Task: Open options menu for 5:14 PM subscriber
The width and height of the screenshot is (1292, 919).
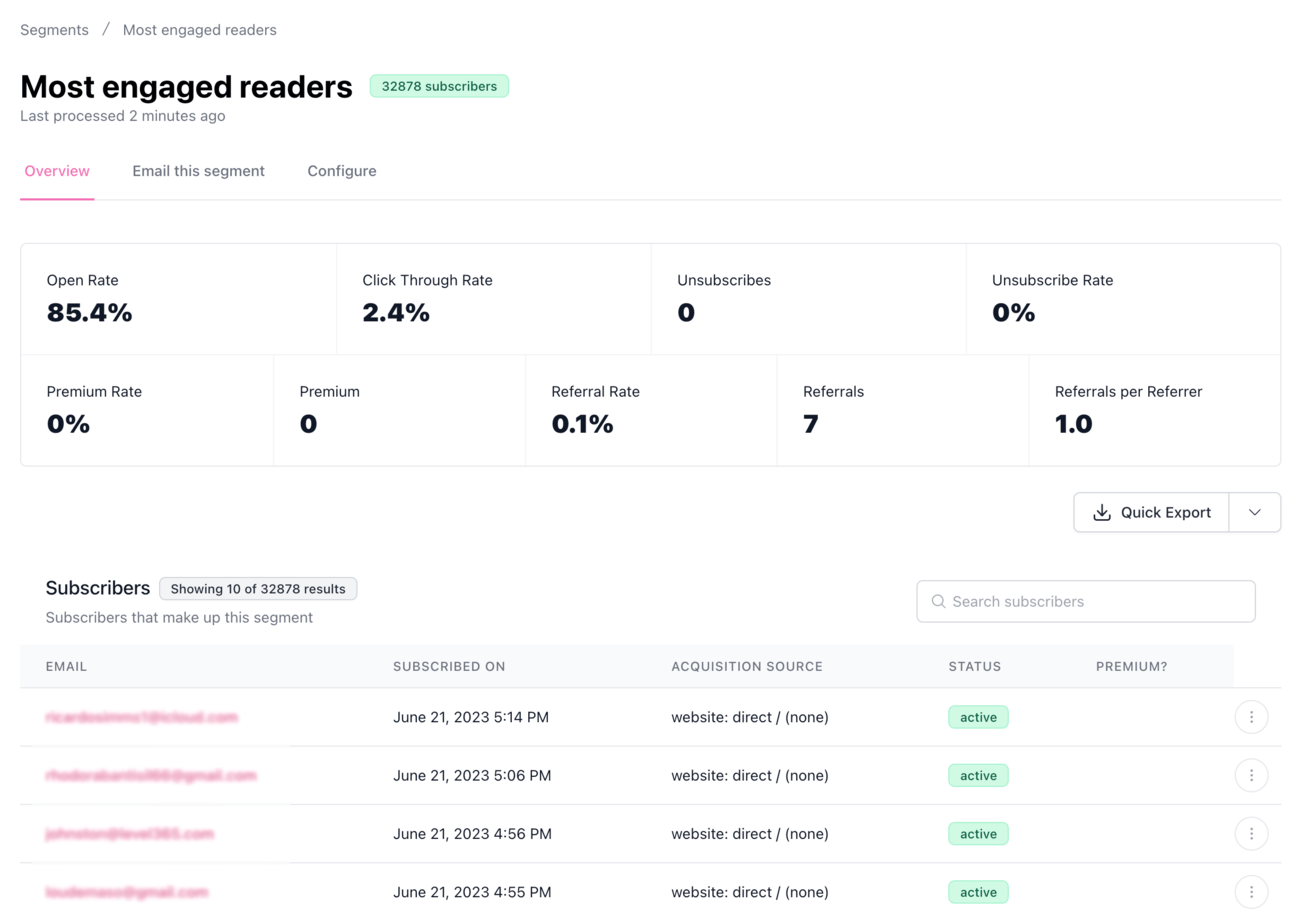Action: (1251, 717)
